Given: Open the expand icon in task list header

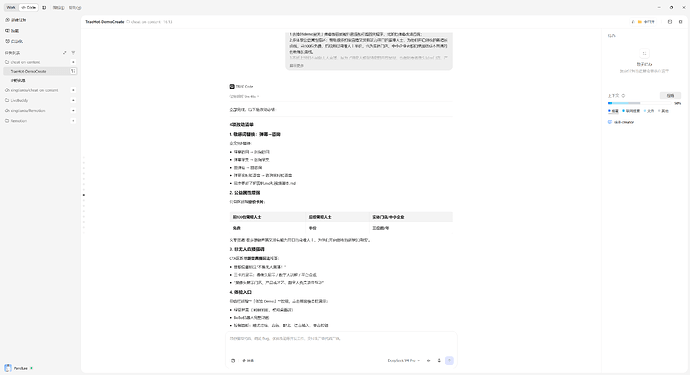Looking at the screenshot, I should (65, 52).
